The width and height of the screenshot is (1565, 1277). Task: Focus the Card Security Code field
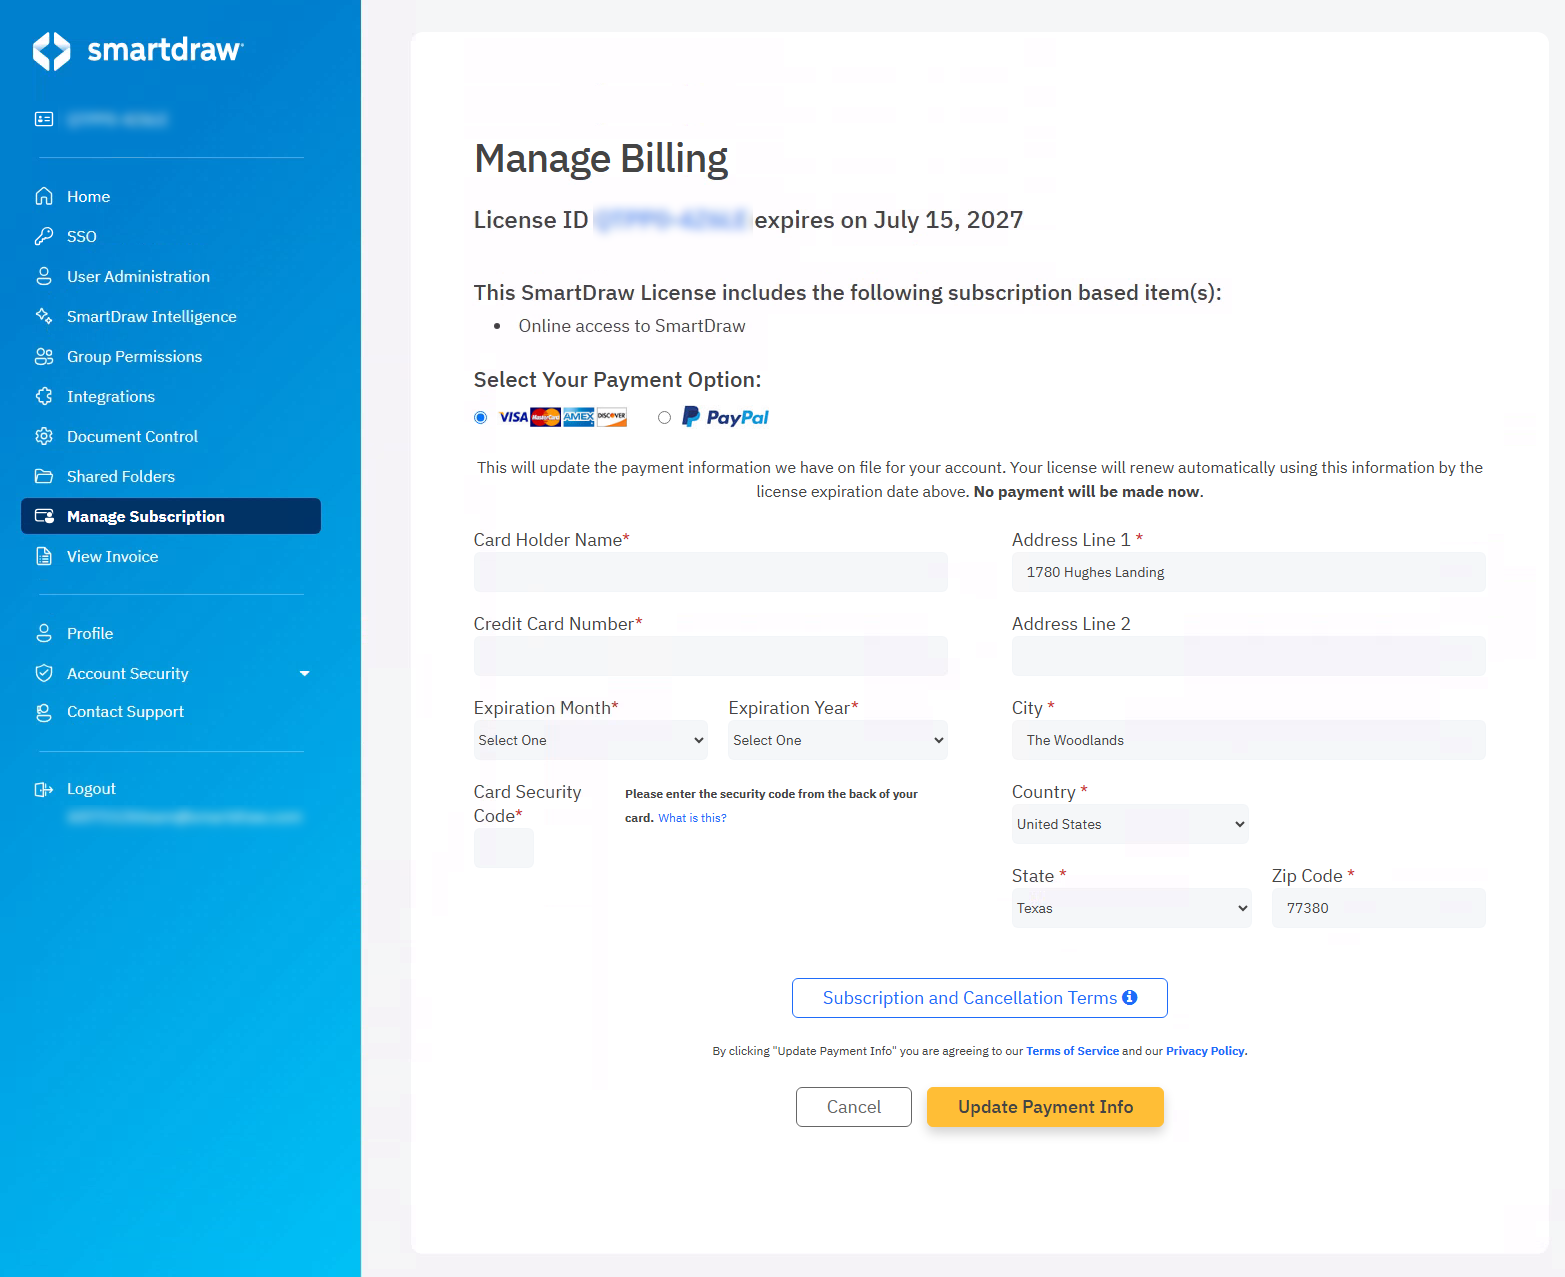[504, 848]
